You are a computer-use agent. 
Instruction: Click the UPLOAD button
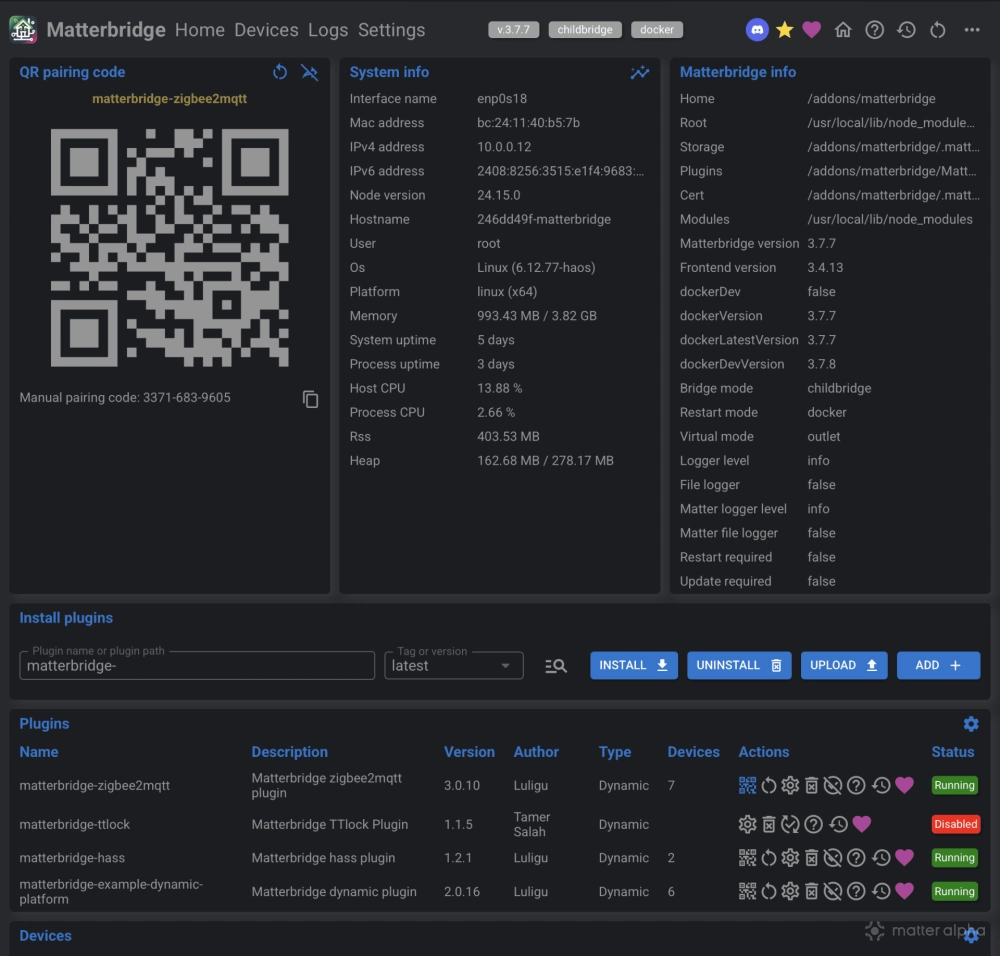844,665
